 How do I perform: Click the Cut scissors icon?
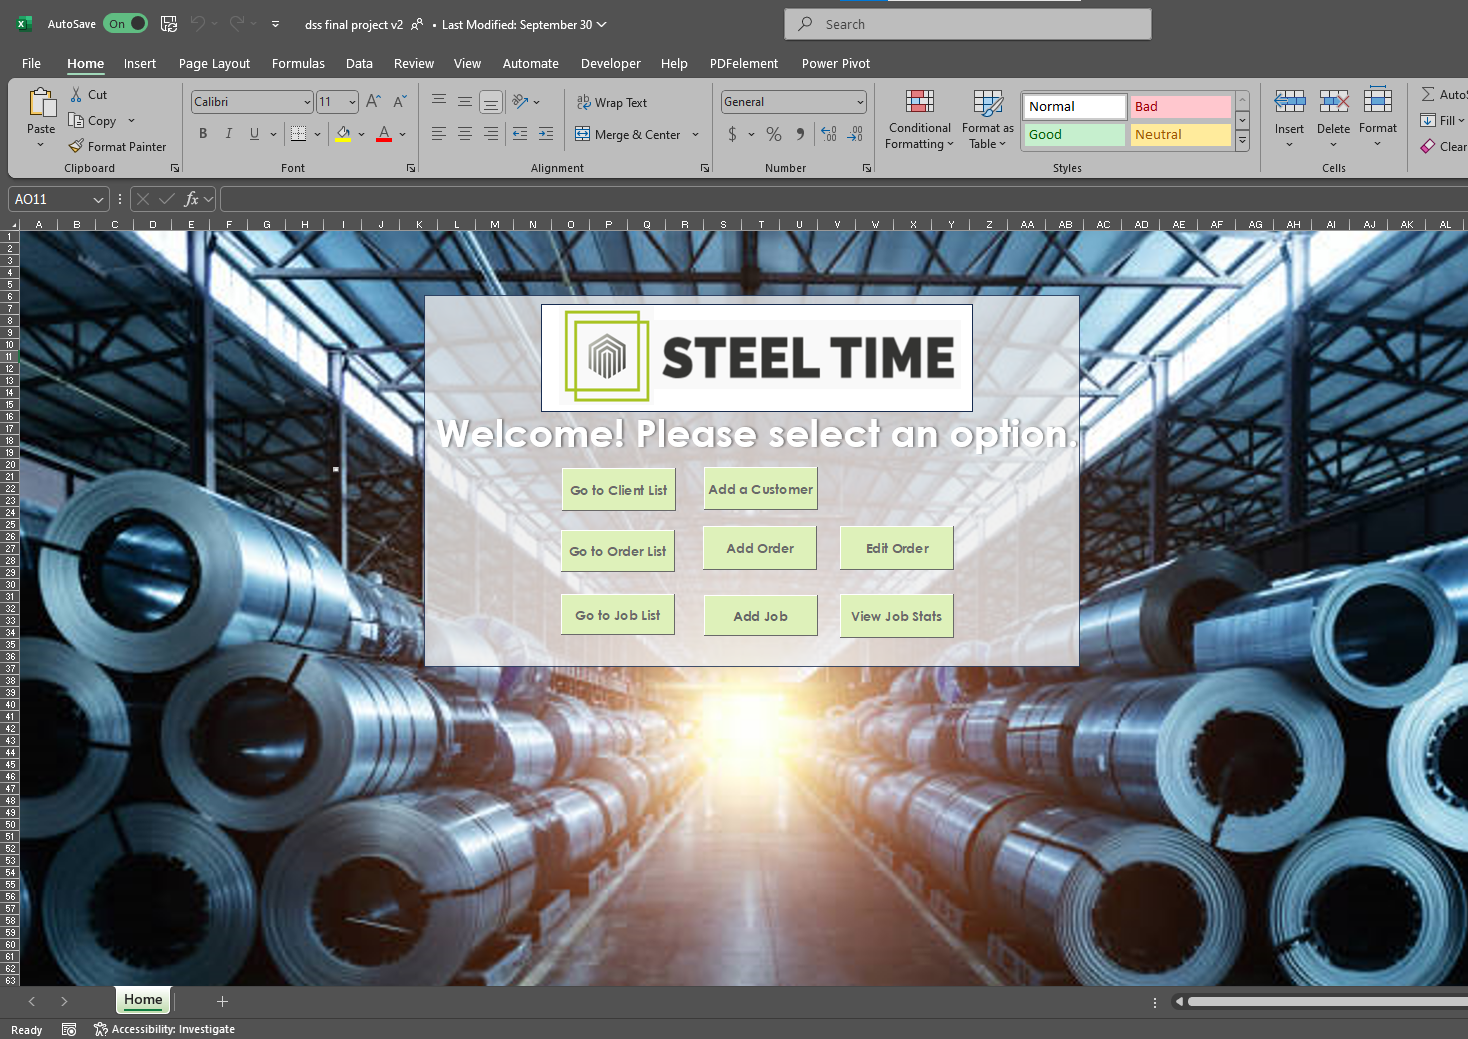click(76, 95)
